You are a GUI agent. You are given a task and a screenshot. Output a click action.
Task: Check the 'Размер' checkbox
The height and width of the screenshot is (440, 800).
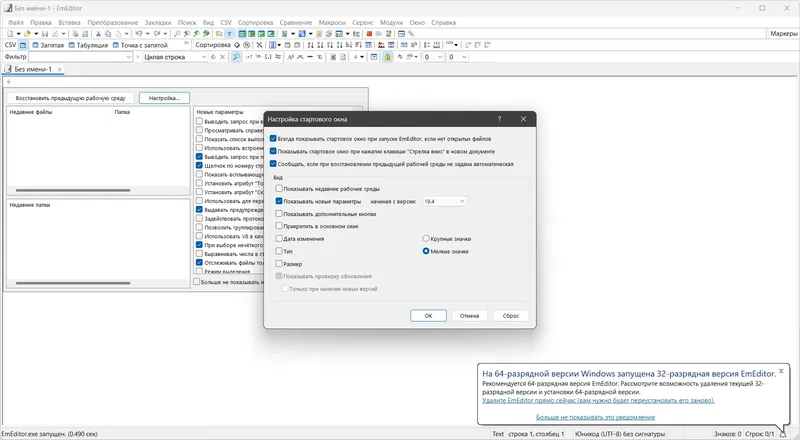[279, 264]
